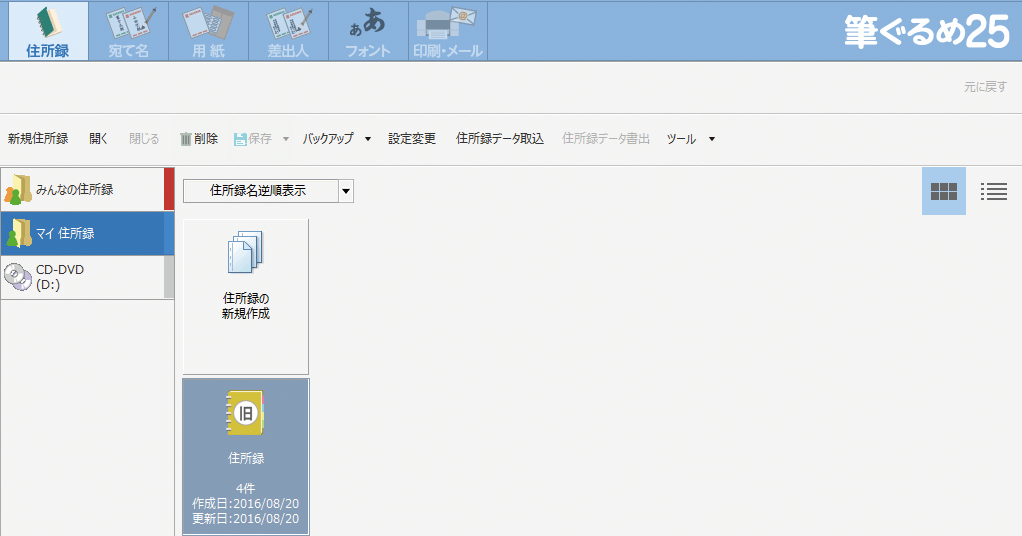Click 新規住所録 in the toolbar
The width and height of the screenshot is (1022, 536).
click(38, 138)
